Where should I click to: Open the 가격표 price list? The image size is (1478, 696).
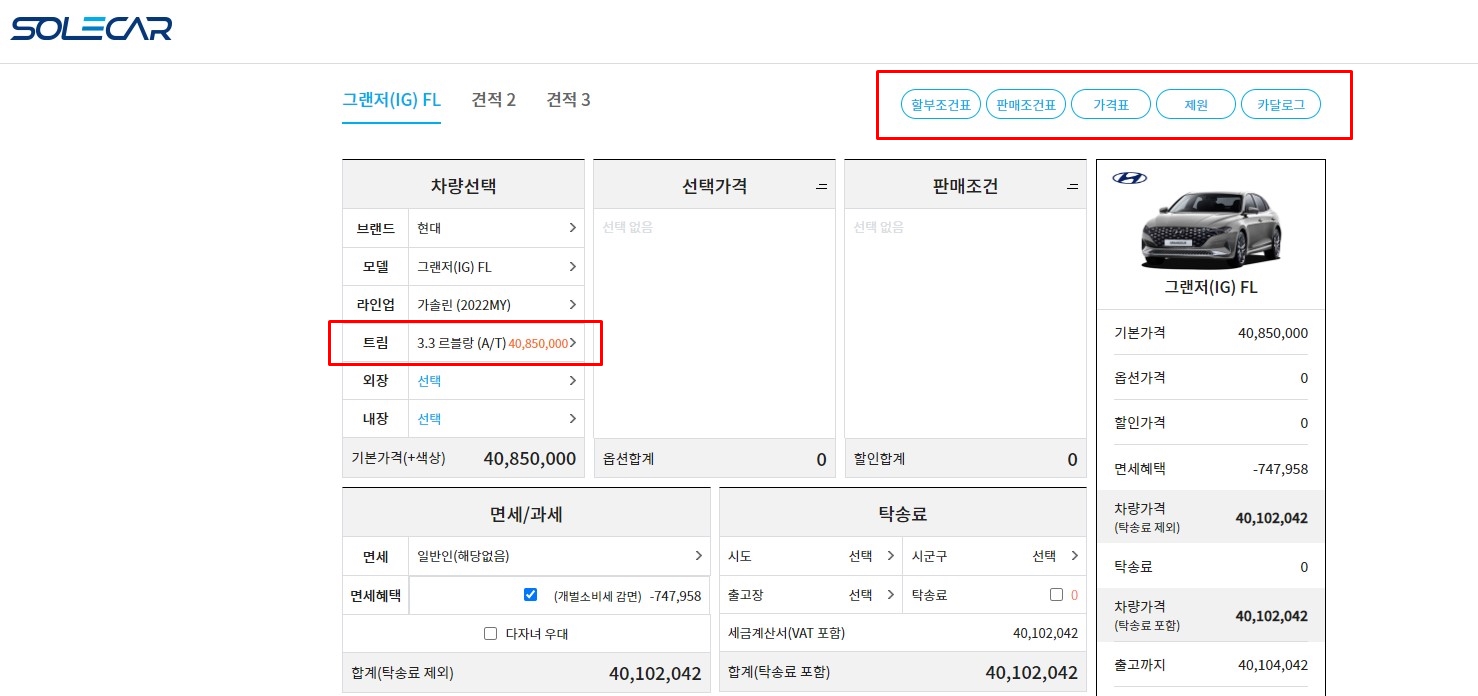tap(1111, 104)
